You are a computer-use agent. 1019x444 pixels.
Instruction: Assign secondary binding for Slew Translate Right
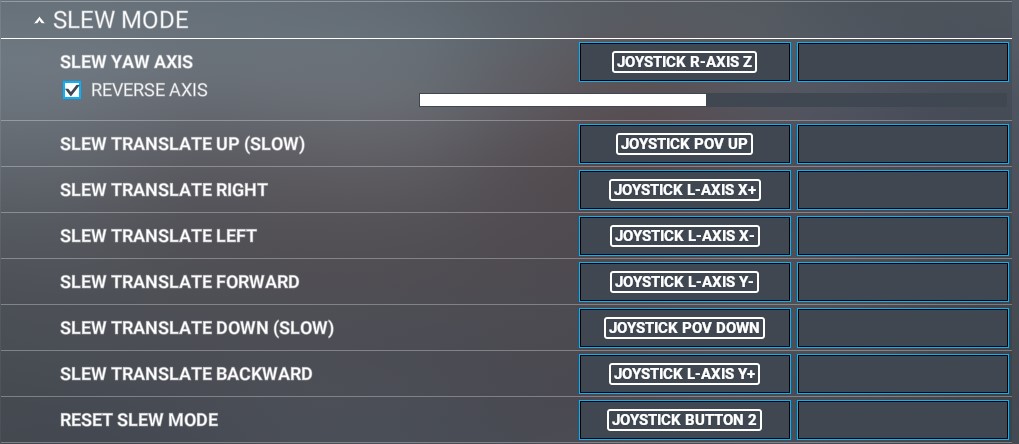tap(902, 190)
